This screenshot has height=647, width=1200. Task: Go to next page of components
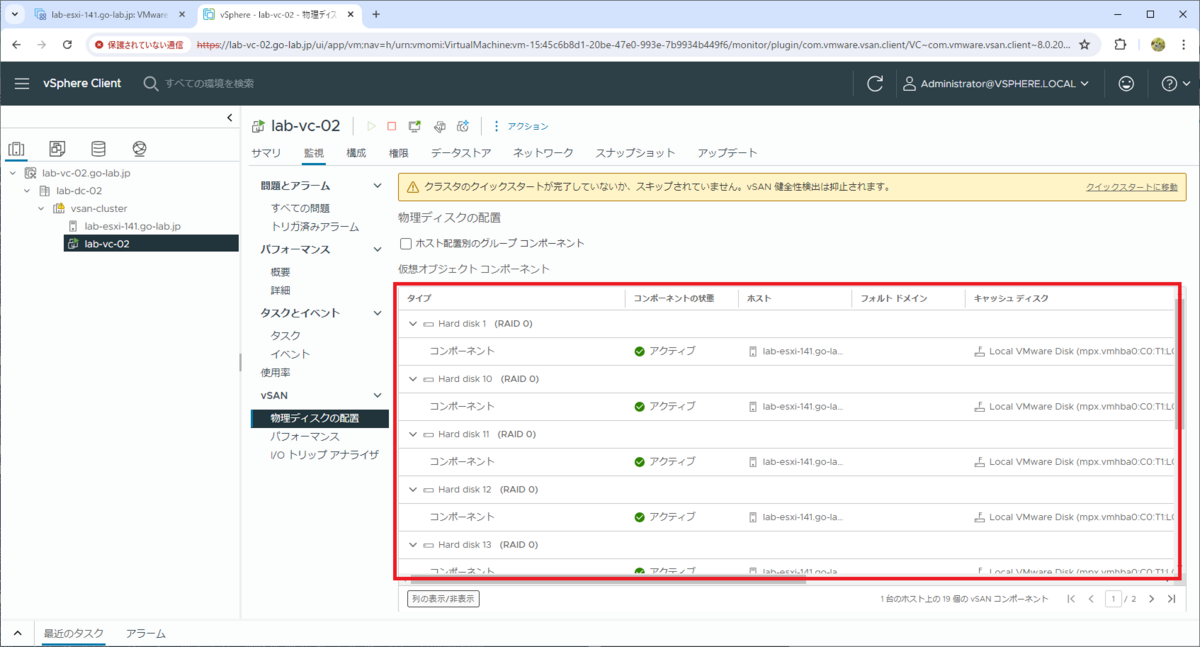coord(1151,599)
